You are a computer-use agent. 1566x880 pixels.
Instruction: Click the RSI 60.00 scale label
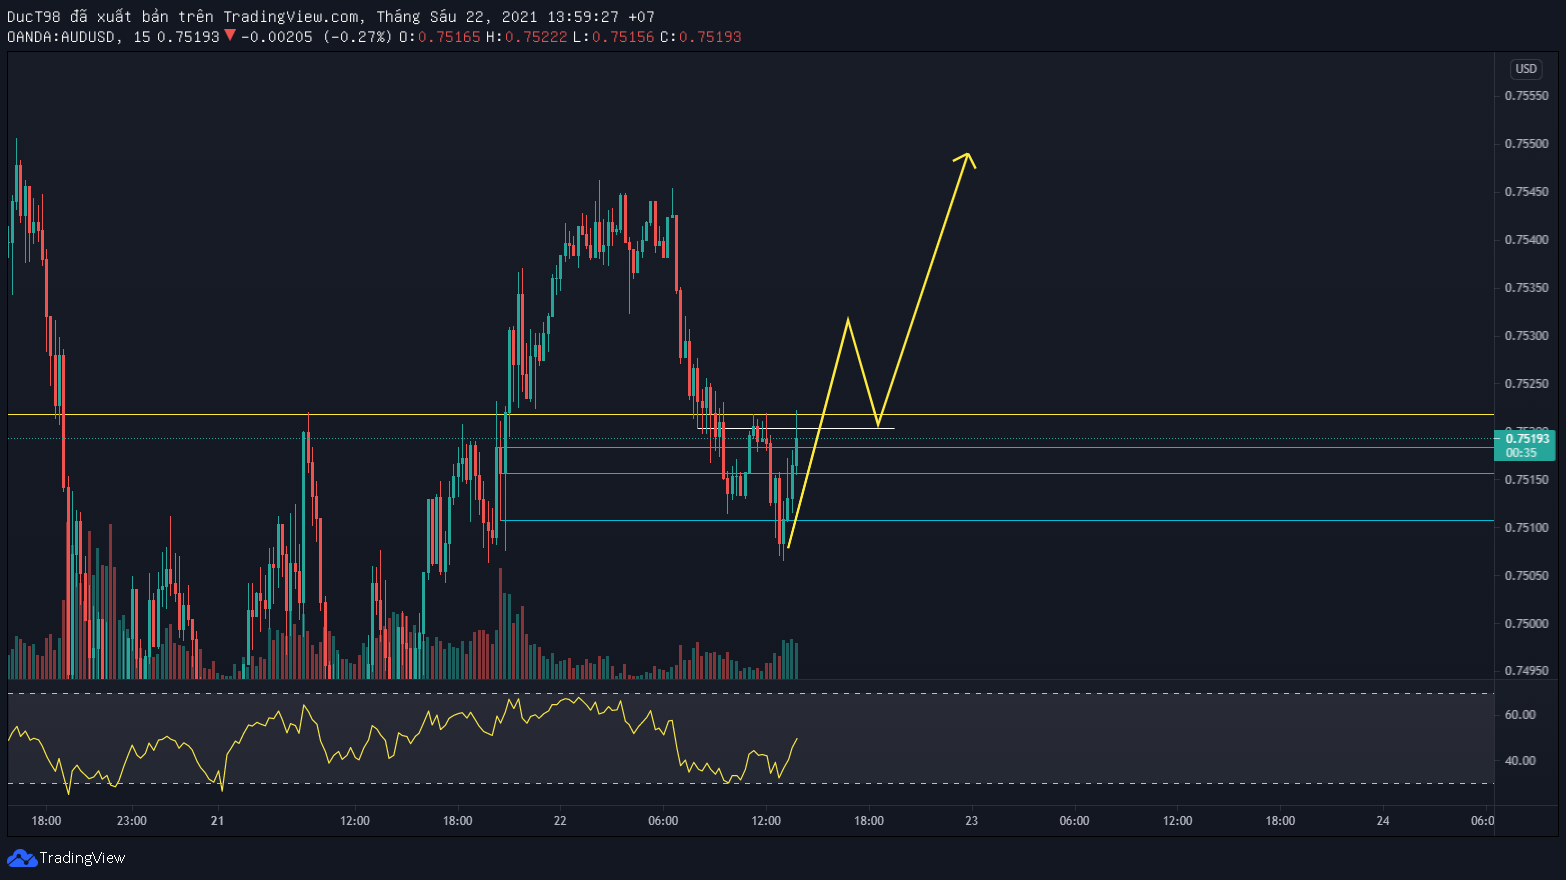1520,715
